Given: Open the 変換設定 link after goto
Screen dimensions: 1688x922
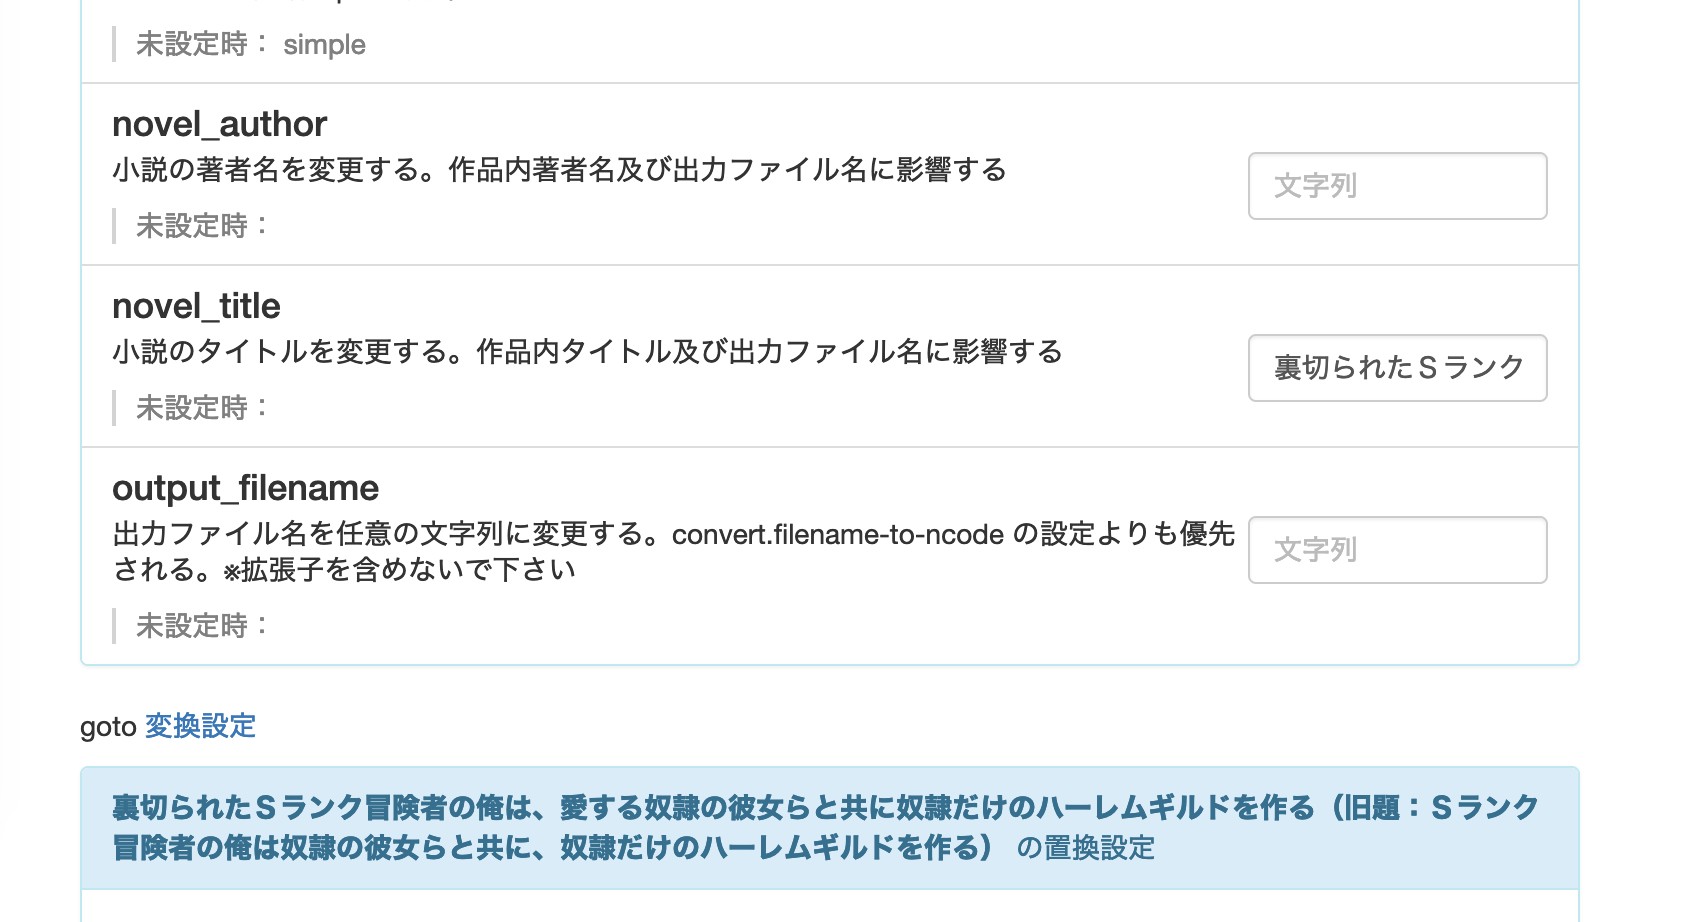Looking at the screenshot, I should tap(200, 726).
